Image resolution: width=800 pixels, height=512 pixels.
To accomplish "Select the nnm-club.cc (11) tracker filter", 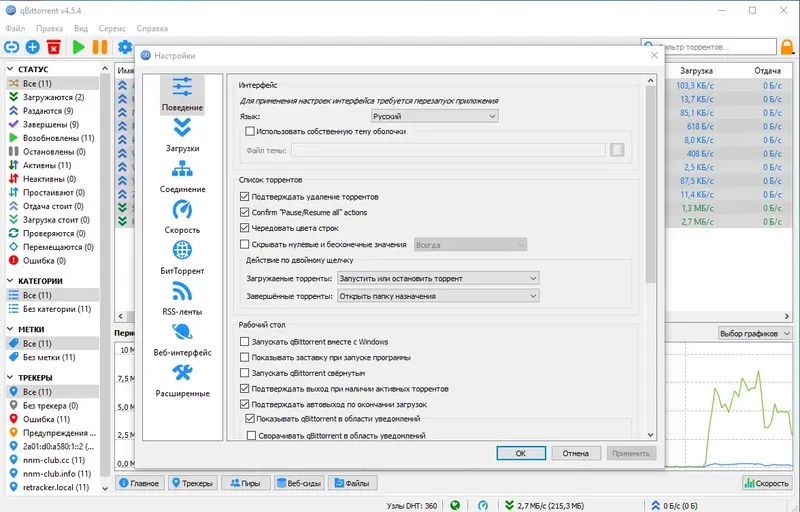I will 53,460.
